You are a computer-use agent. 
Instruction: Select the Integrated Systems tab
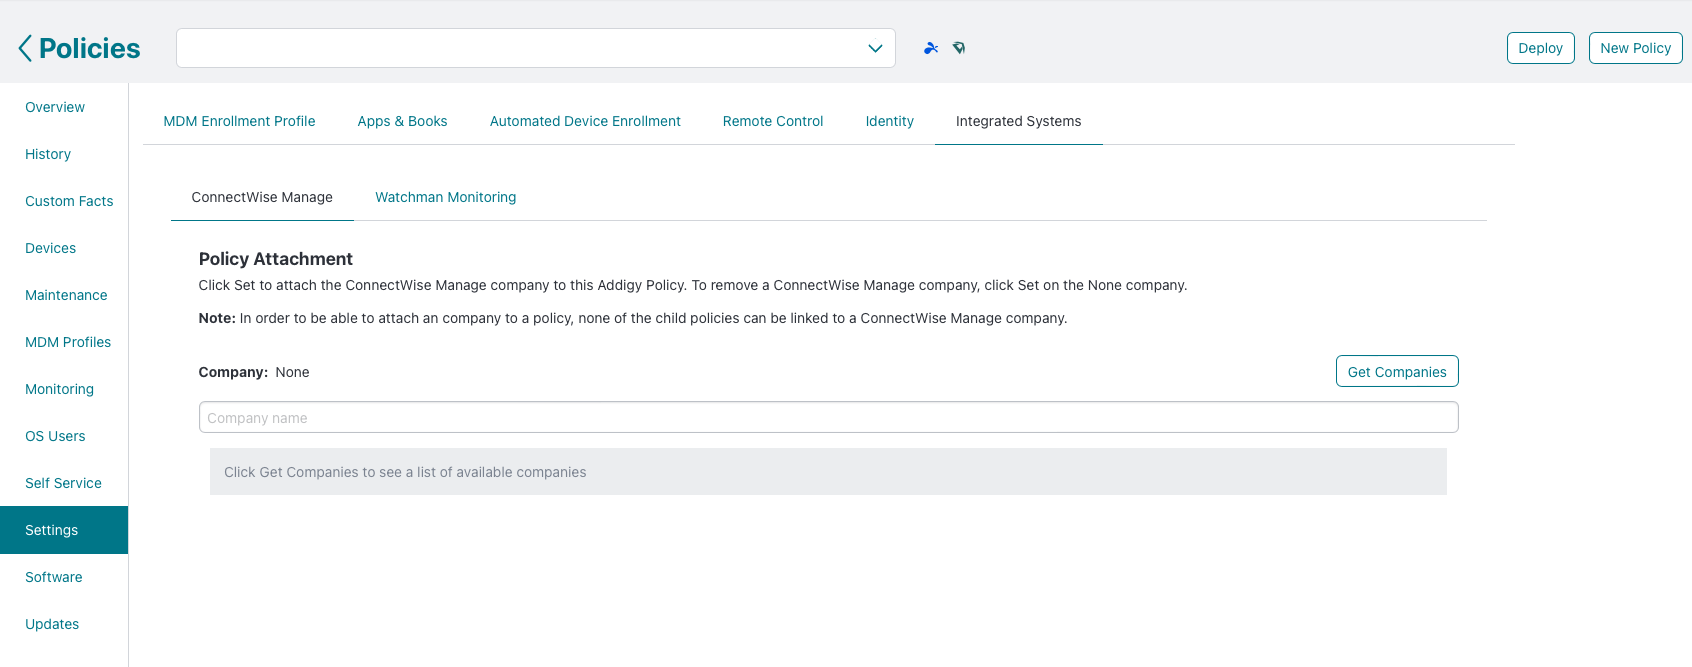[x=1018, y=121]
